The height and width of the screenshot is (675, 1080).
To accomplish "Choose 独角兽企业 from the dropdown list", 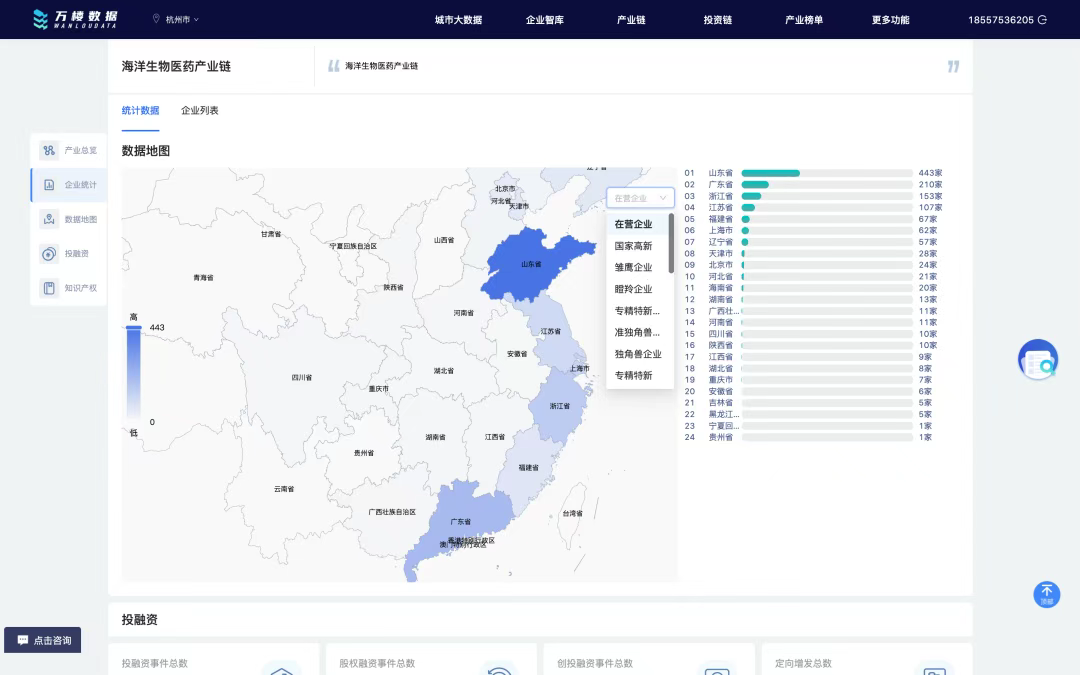I will [637, 353].
